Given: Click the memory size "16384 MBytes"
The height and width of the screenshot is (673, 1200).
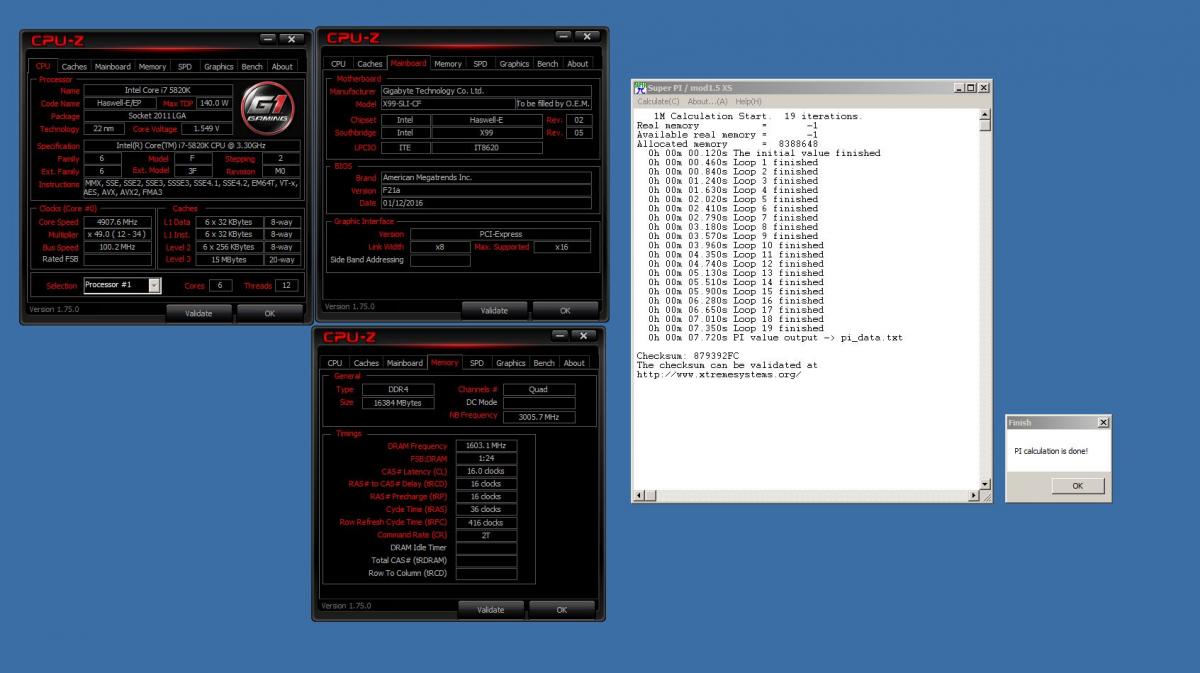Looking at the screenshot, I should (400, 402).
